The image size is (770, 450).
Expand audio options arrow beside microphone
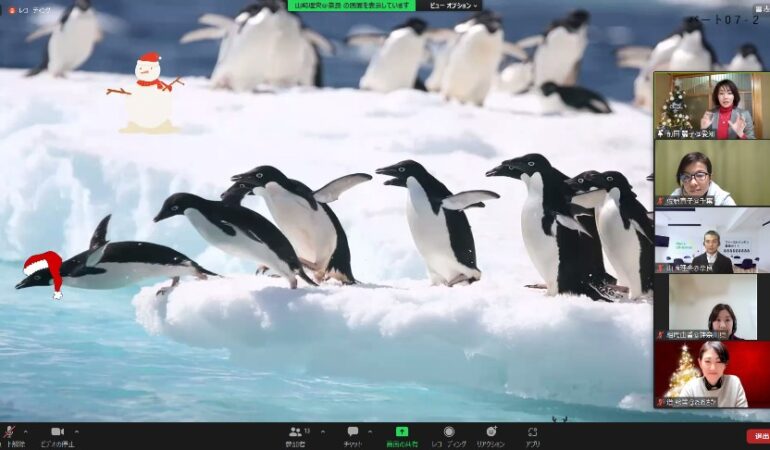[24, 431]
